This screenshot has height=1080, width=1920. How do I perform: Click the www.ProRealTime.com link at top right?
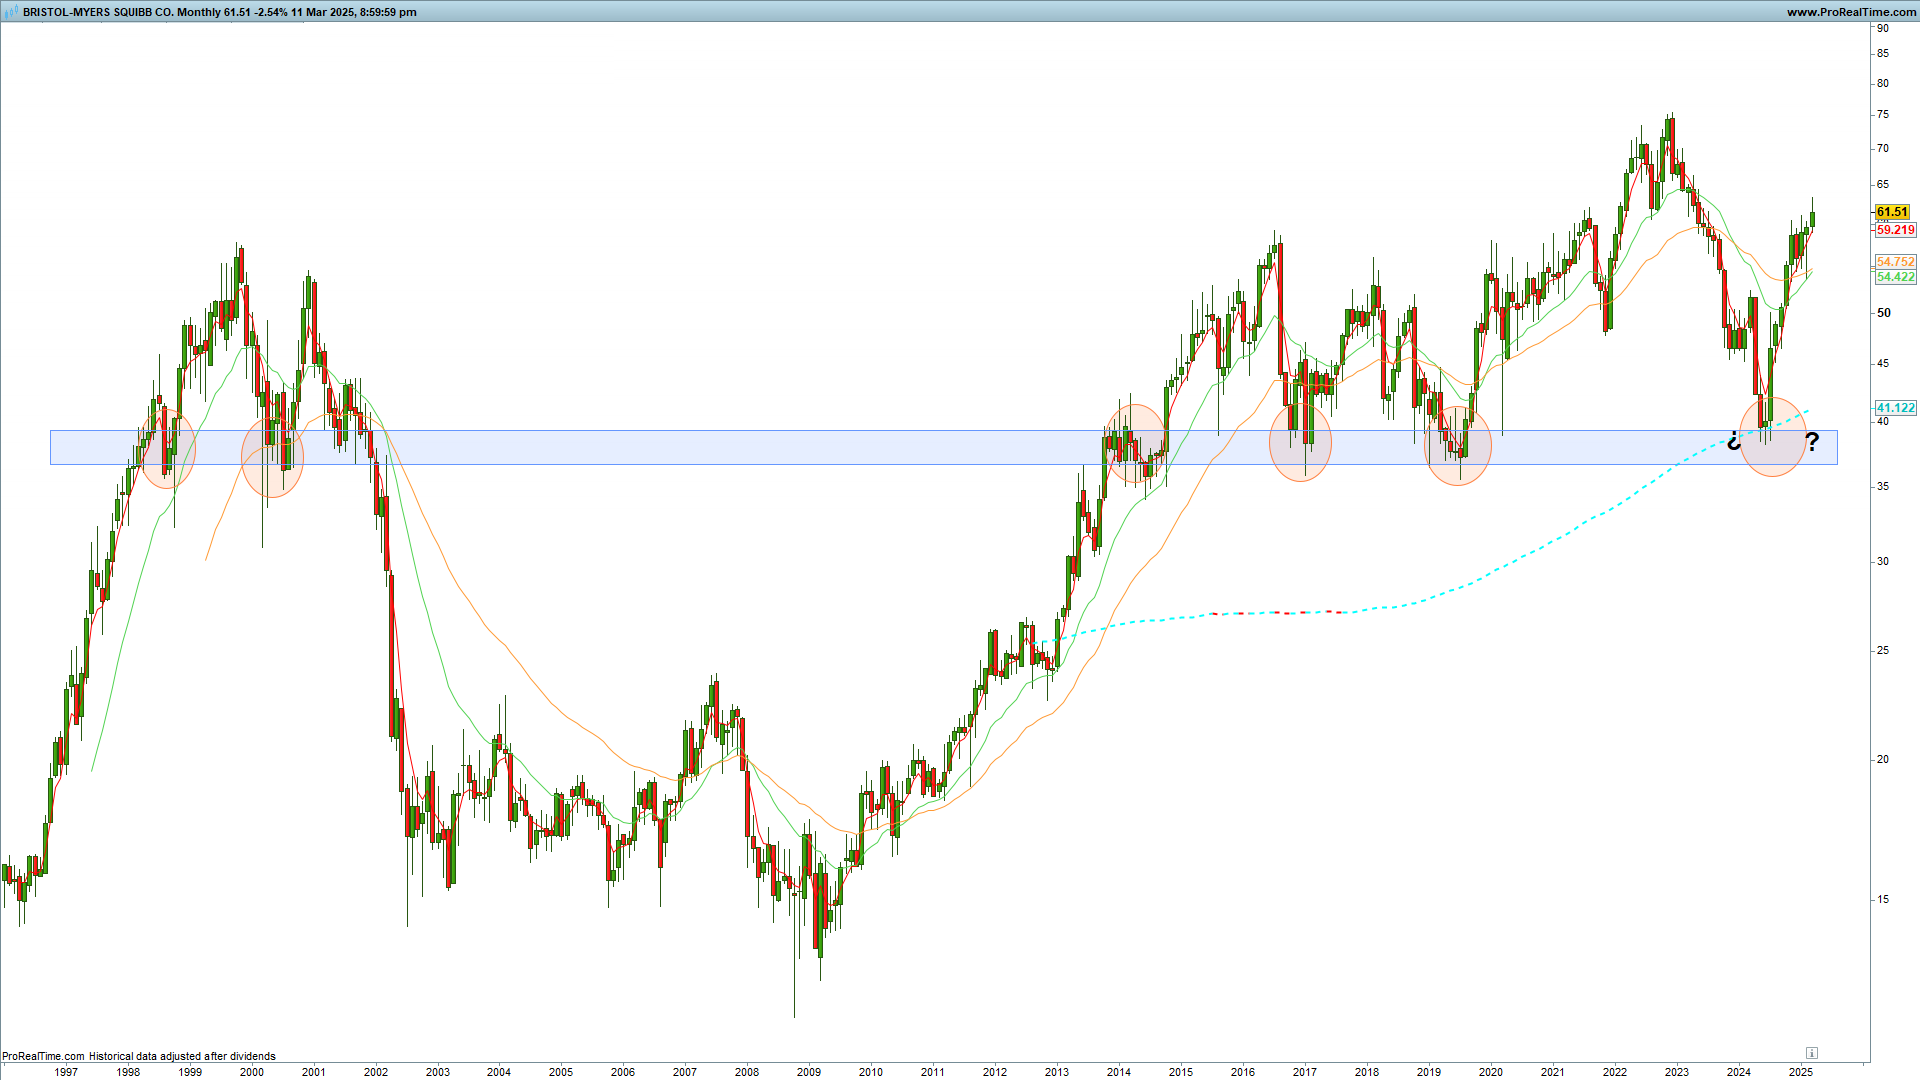pos(1851,12)
